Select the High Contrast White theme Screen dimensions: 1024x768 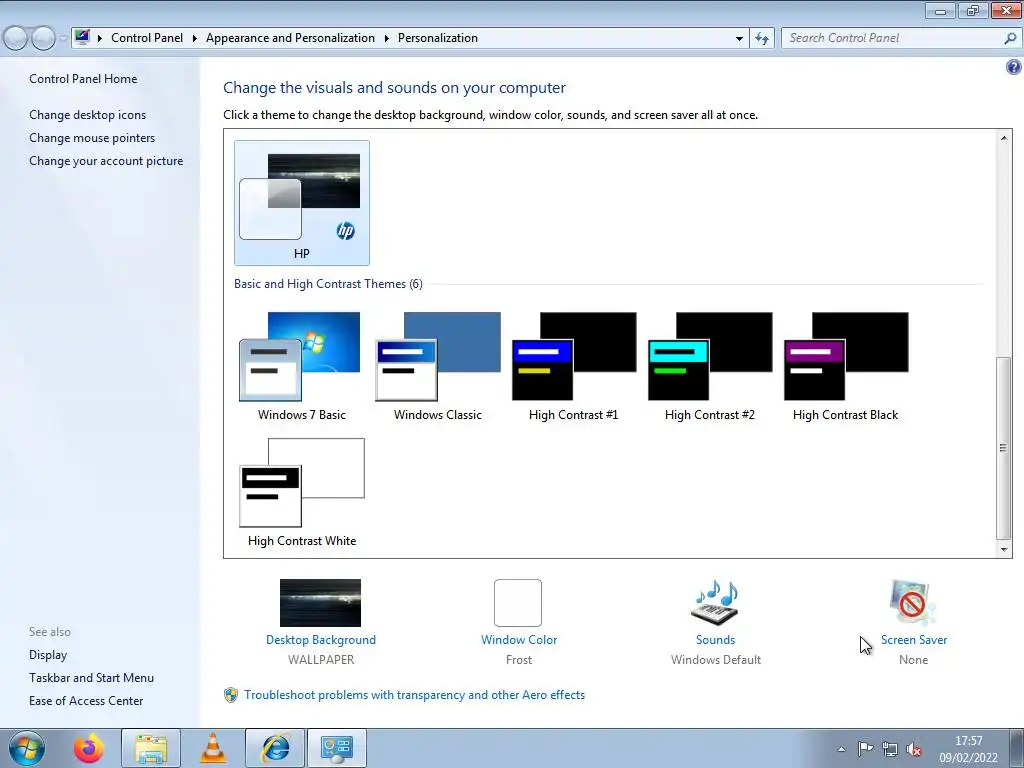302,493
